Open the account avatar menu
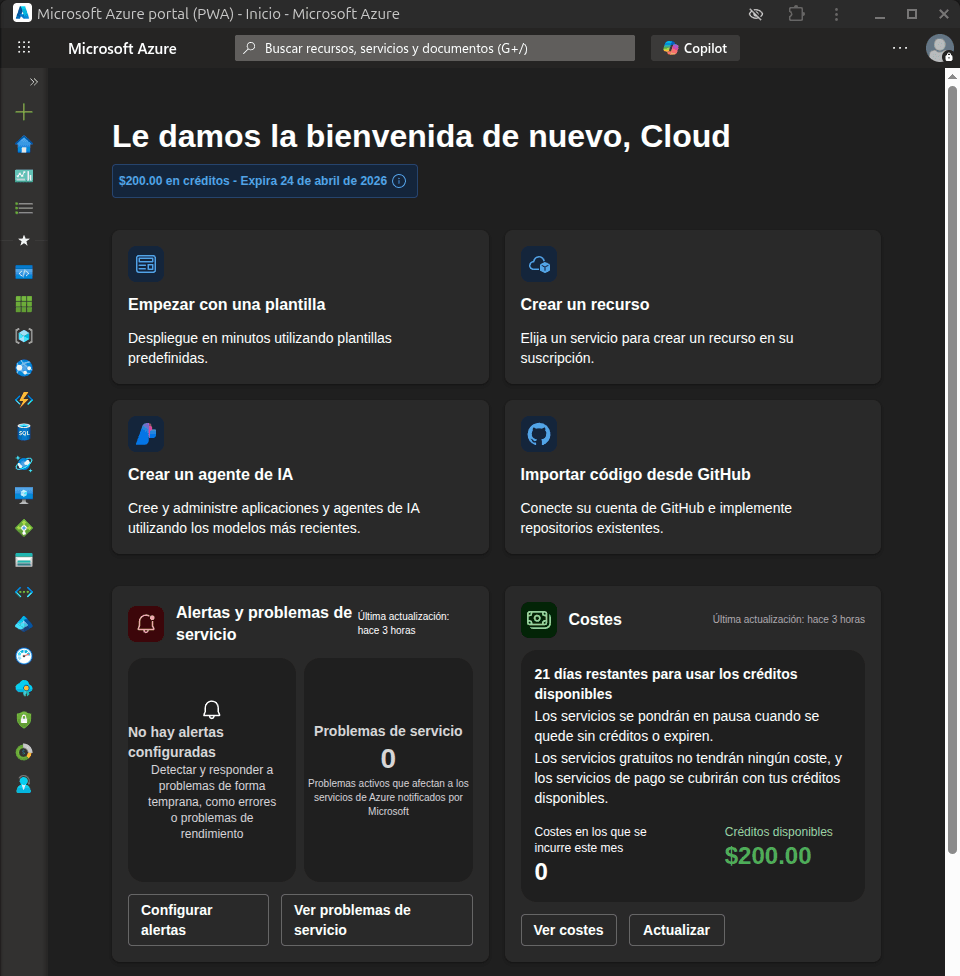This screenshot has width=960, height=976. [939, 48]
